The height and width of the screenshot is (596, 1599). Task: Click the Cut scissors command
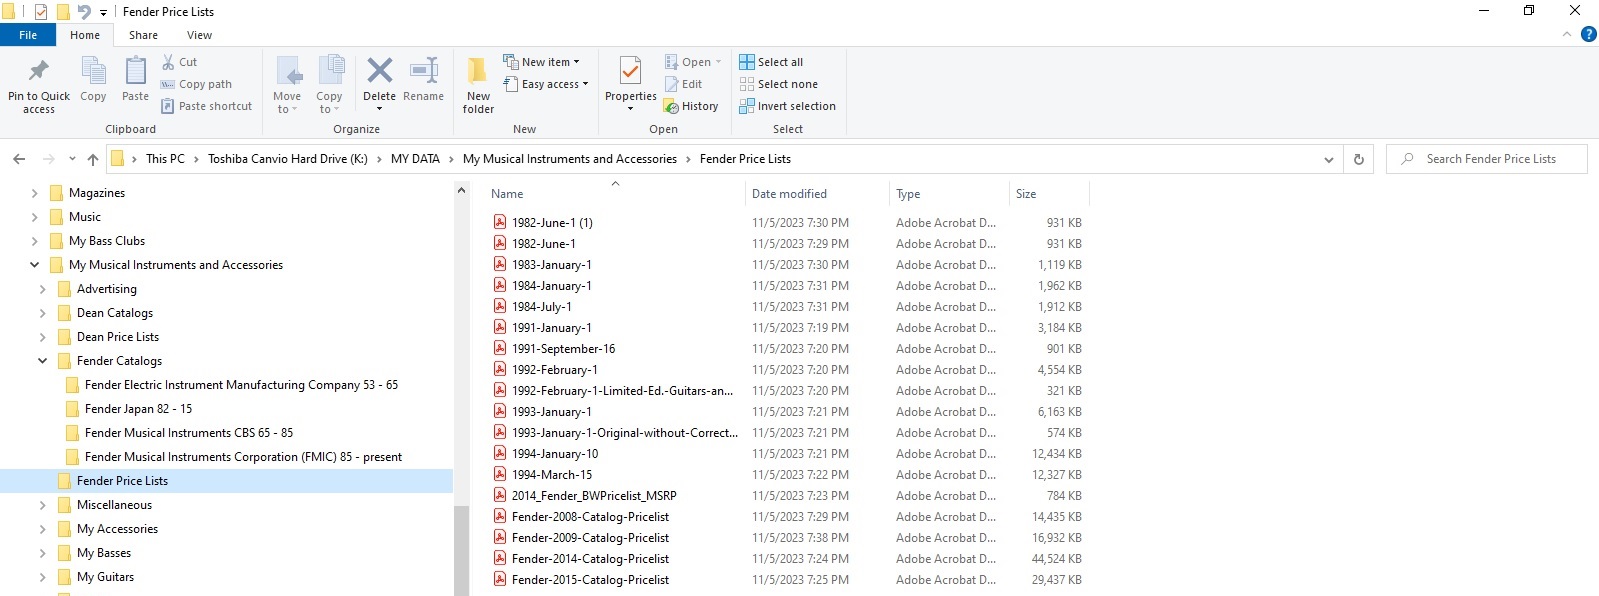pos(180,62)
